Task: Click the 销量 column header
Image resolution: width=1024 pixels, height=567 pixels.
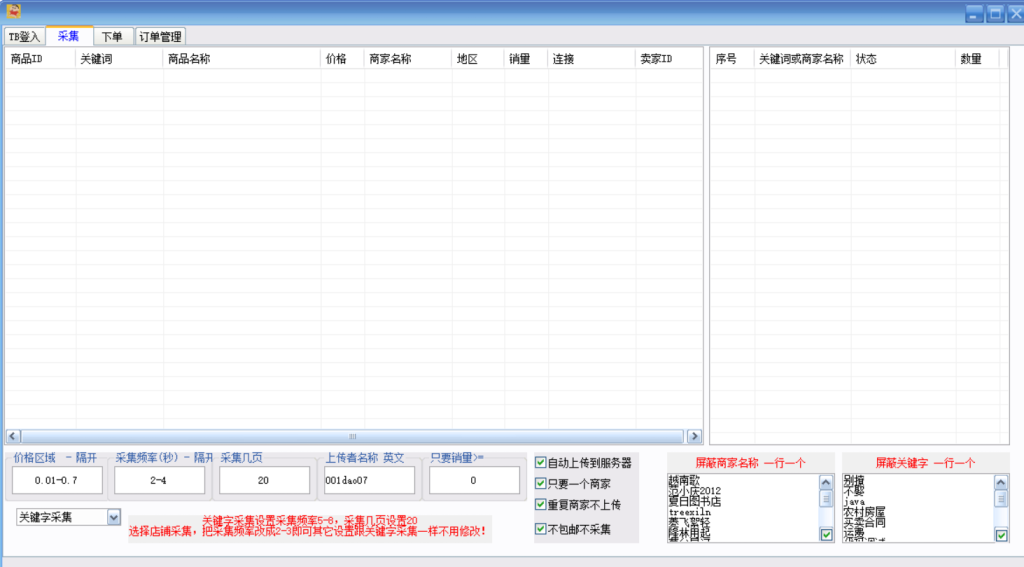Action: [520, 59]
